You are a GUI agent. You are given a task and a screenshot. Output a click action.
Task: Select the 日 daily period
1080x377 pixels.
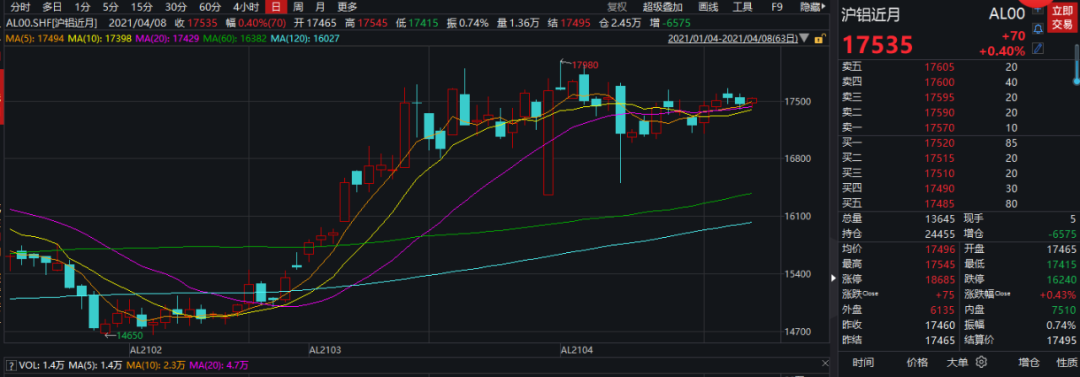pos(276,8)
